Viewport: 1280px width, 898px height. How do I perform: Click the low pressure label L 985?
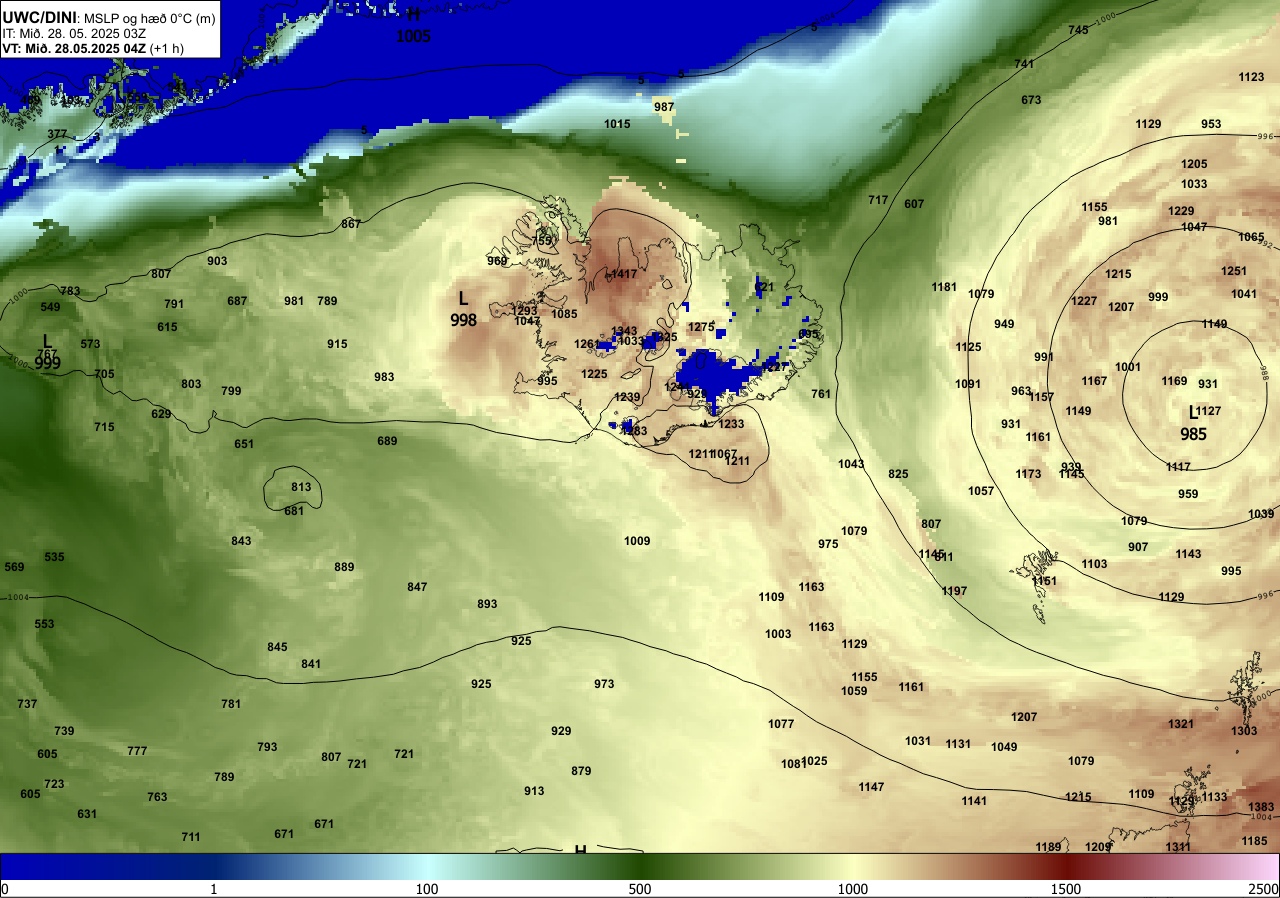tap(1193, 424)
